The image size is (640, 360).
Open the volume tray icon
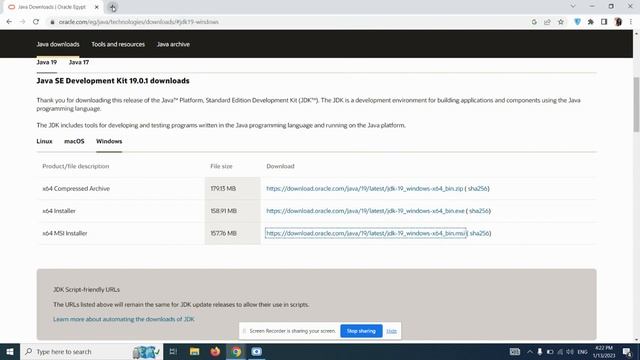570,352
